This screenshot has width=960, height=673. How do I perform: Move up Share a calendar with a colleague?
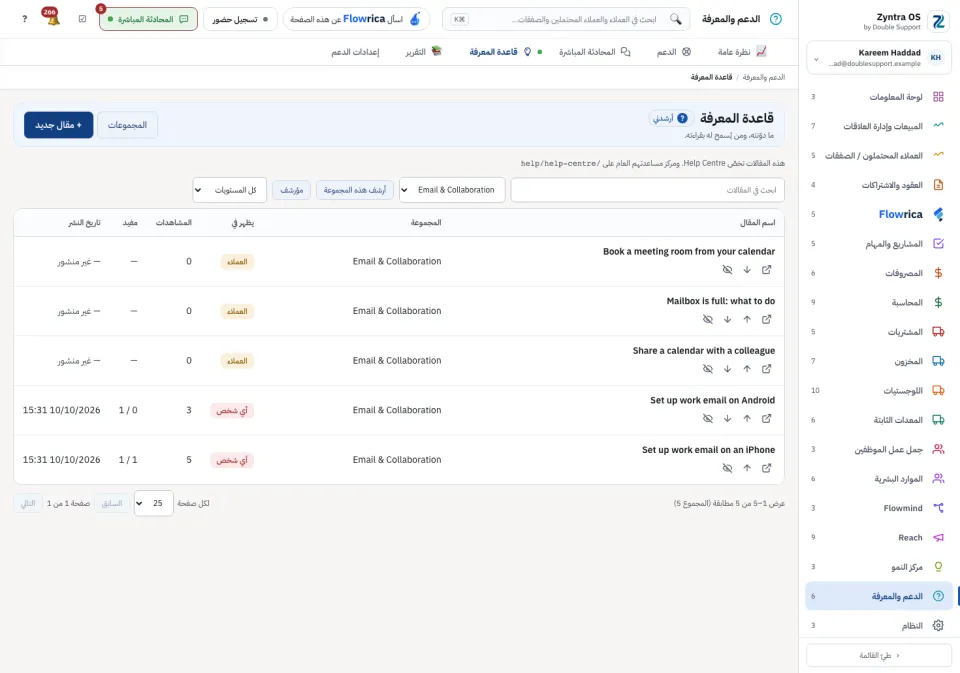[x=747, y=369]
